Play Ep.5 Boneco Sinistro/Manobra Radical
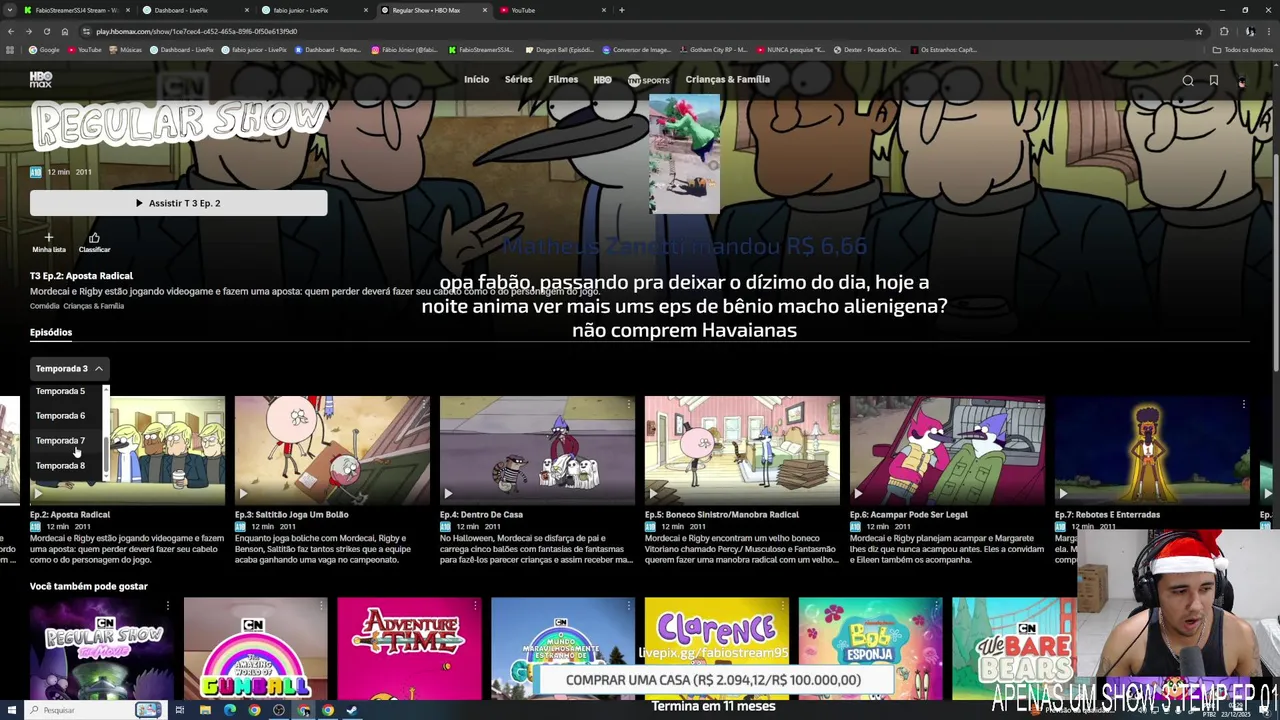Image resolution: width=1280 pixels, height=720 pixels. (653, 493)
